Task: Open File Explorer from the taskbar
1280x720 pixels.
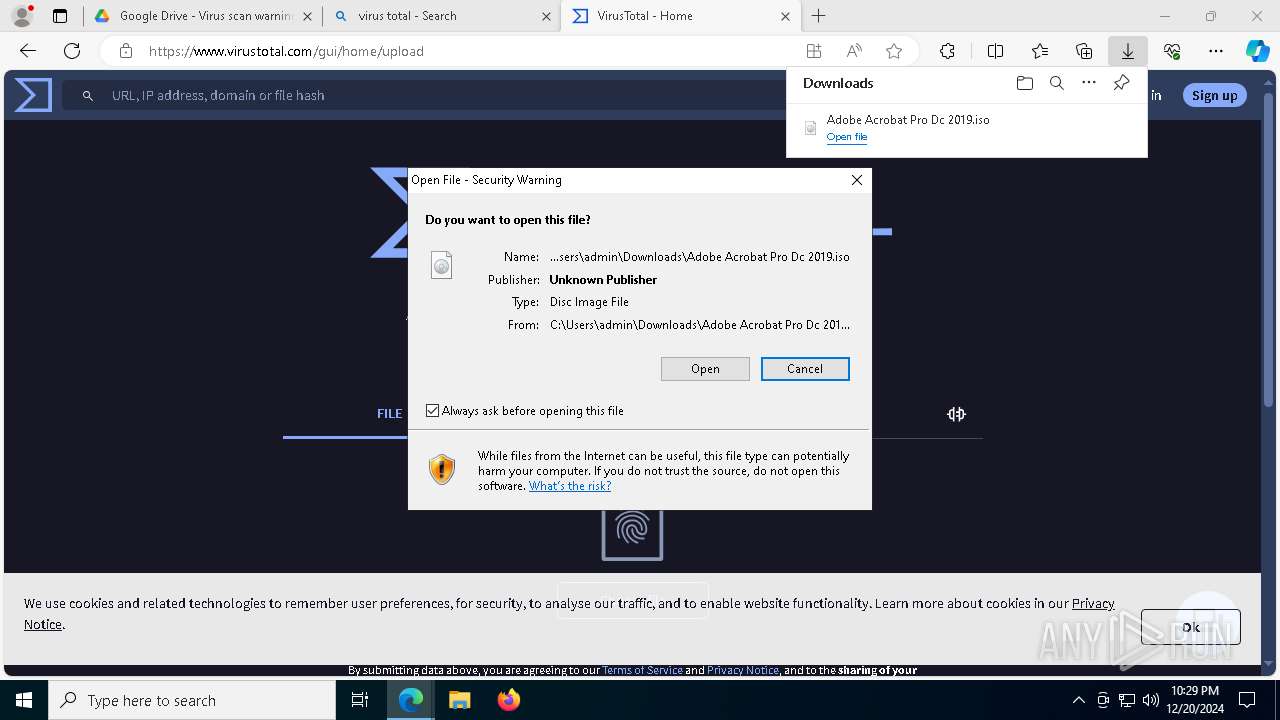Action: 459,700
